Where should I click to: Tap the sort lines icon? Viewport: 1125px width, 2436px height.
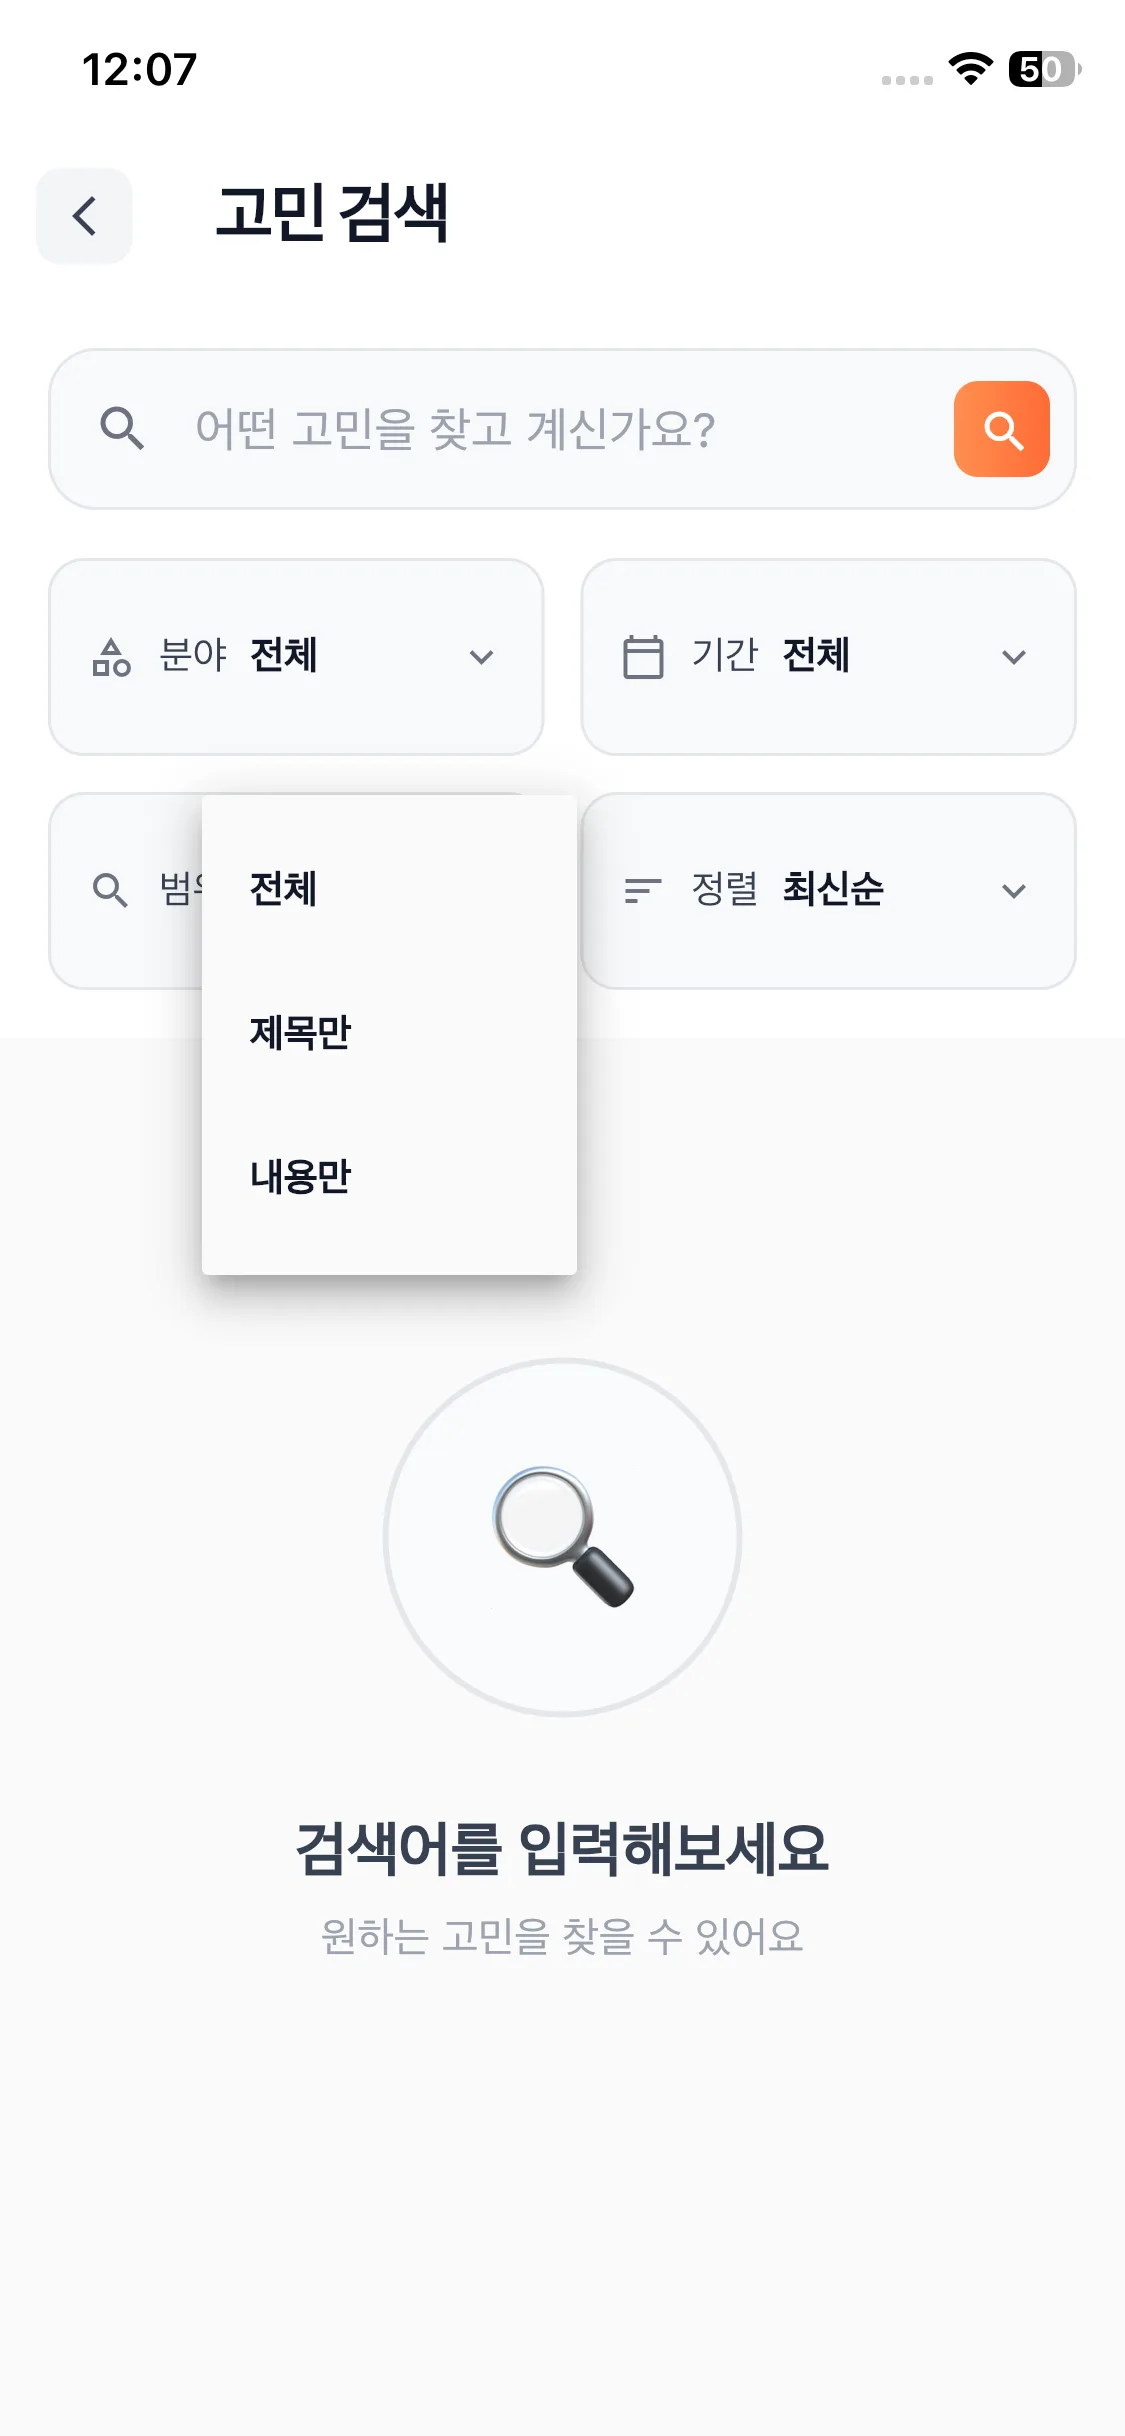point(642,890)
